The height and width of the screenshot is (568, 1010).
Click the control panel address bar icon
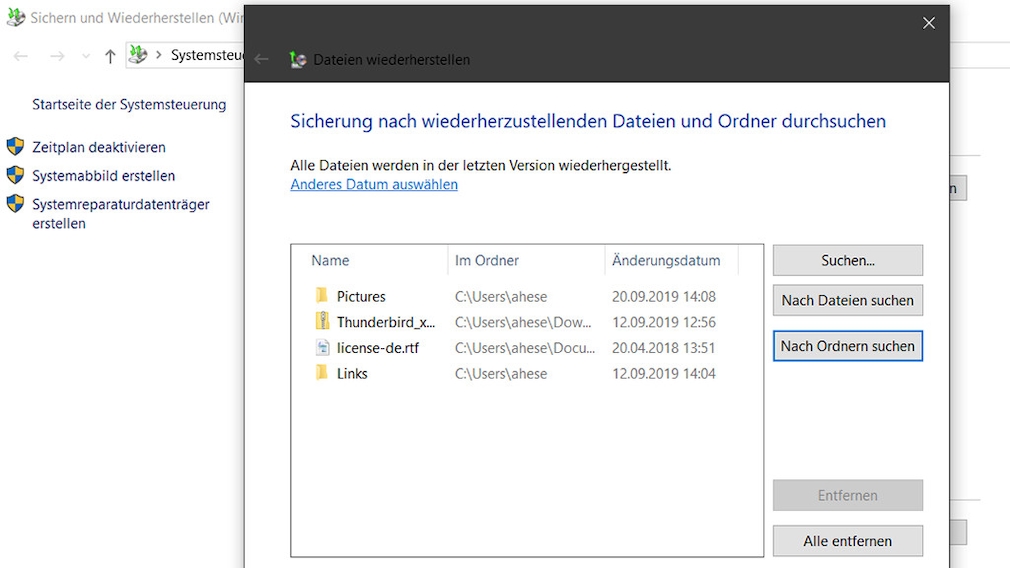pos(139,55)
